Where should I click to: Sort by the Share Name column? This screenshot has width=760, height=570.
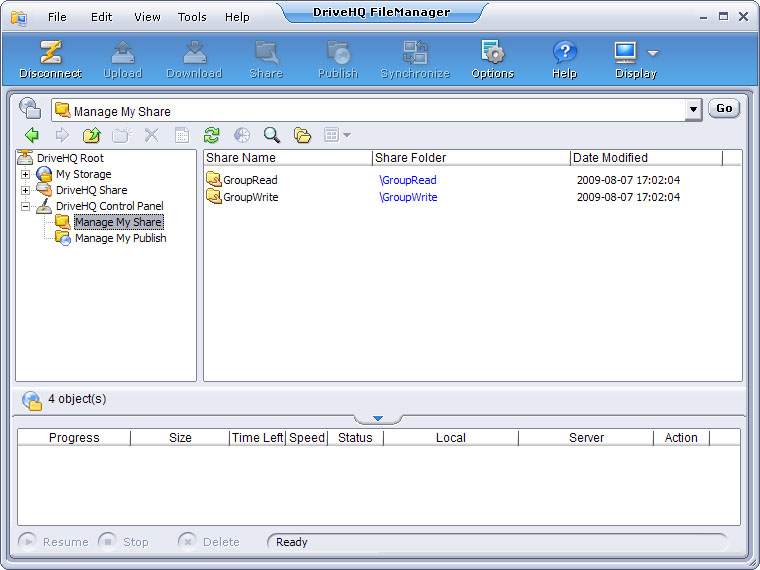coord(288,158)
